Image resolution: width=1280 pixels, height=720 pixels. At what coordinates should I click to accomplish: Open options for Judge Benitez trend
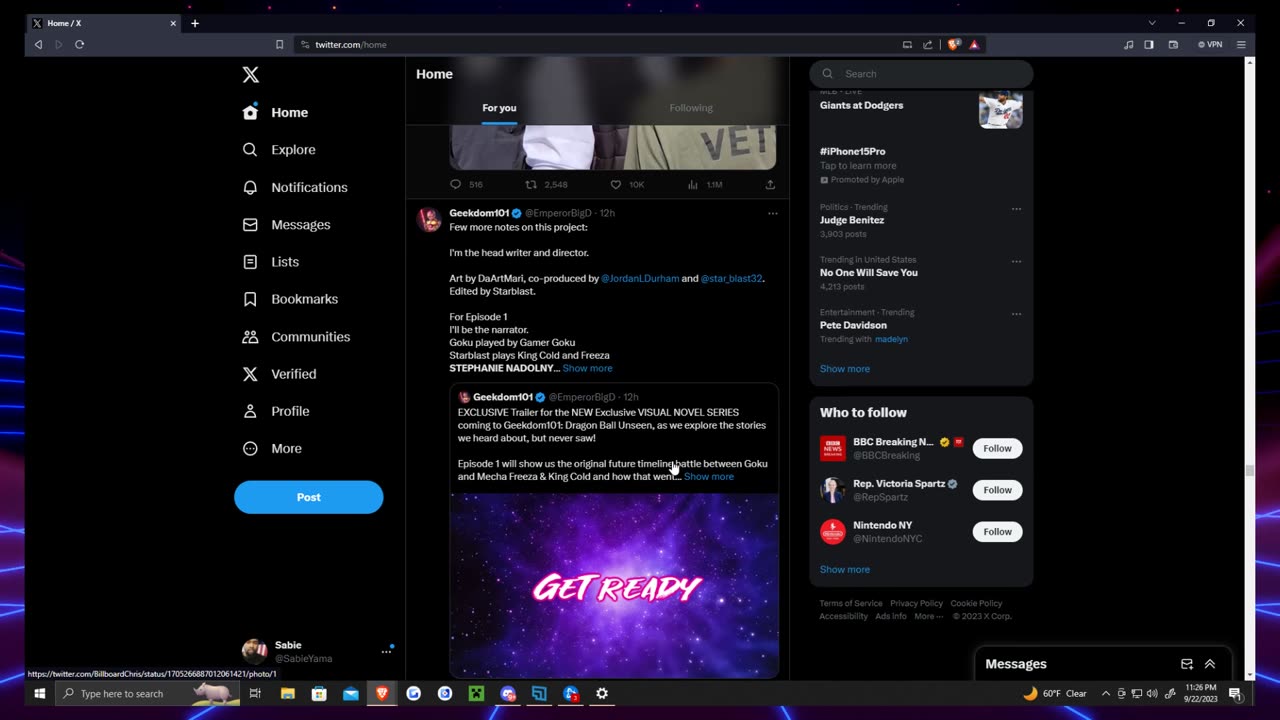[x=1016, y=209]
